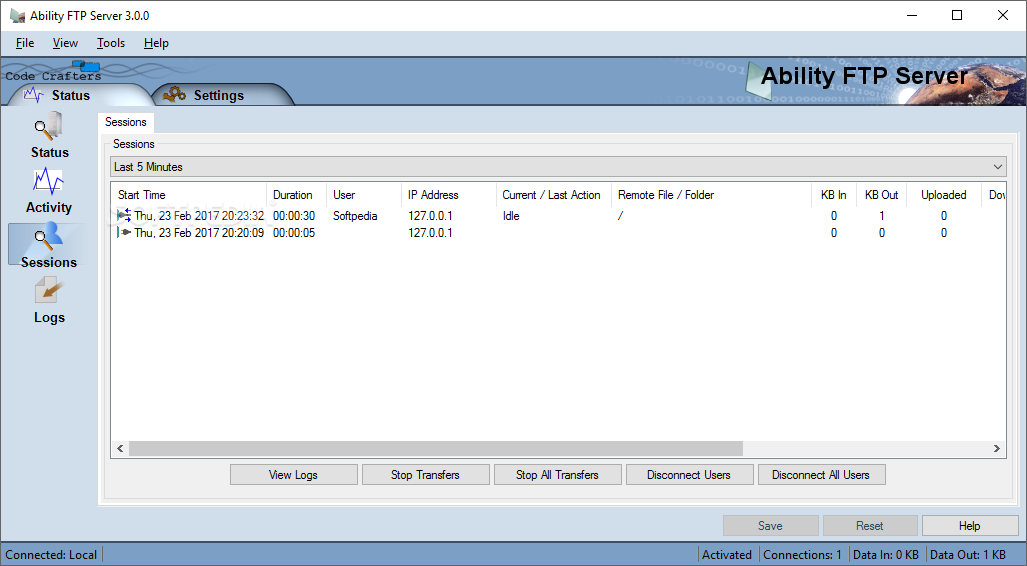Click the Help button at bottom right

(x=969, y=525)
